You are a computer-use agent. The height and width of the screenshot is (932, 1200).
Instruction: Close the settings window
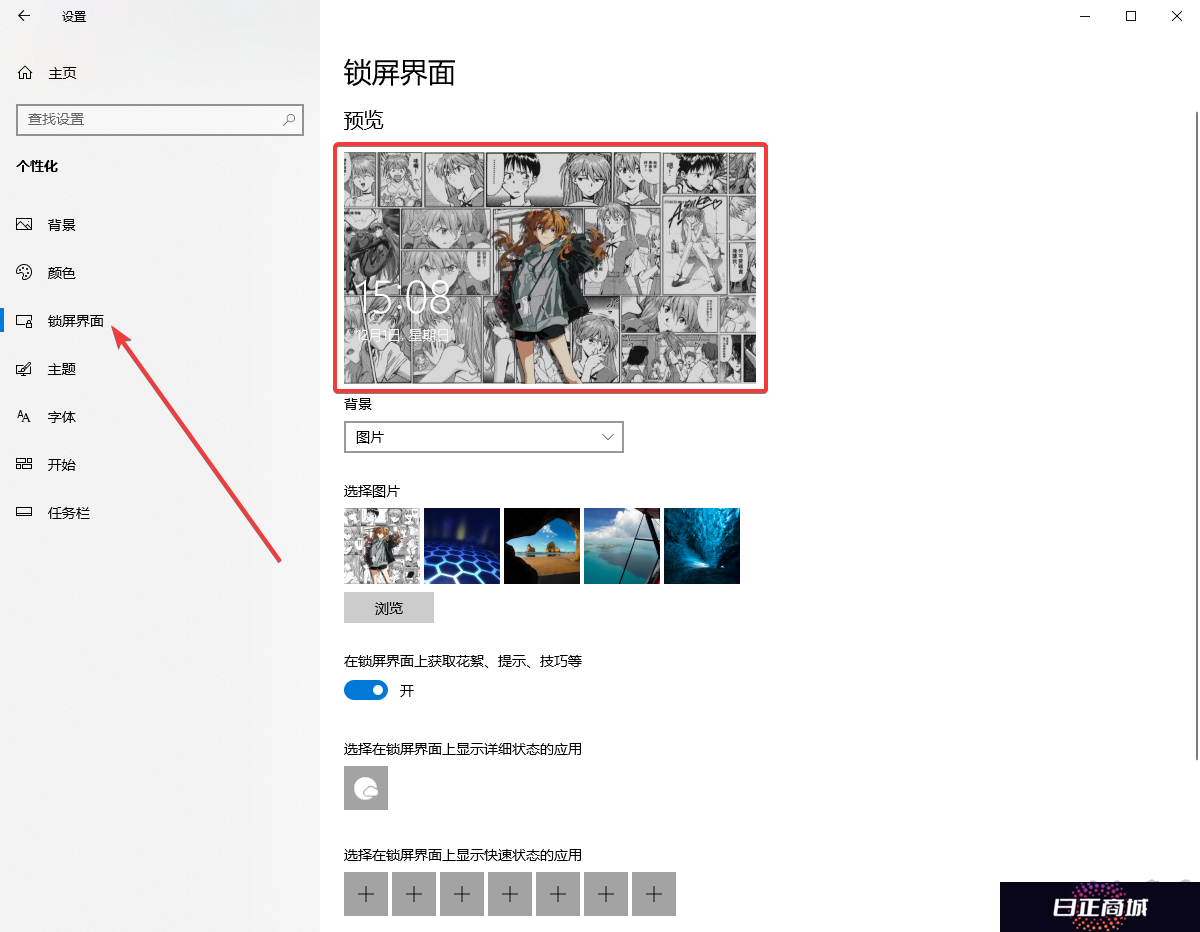[x=1177, y=16]
